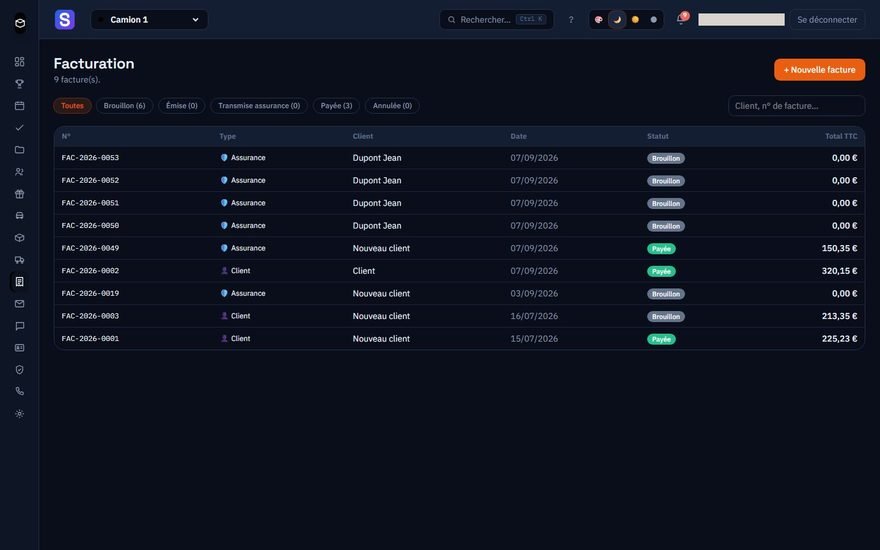Click the Client column header
The width and height of the screenshot is (880, 550).
pyautogui.click(x=363, y=136)
